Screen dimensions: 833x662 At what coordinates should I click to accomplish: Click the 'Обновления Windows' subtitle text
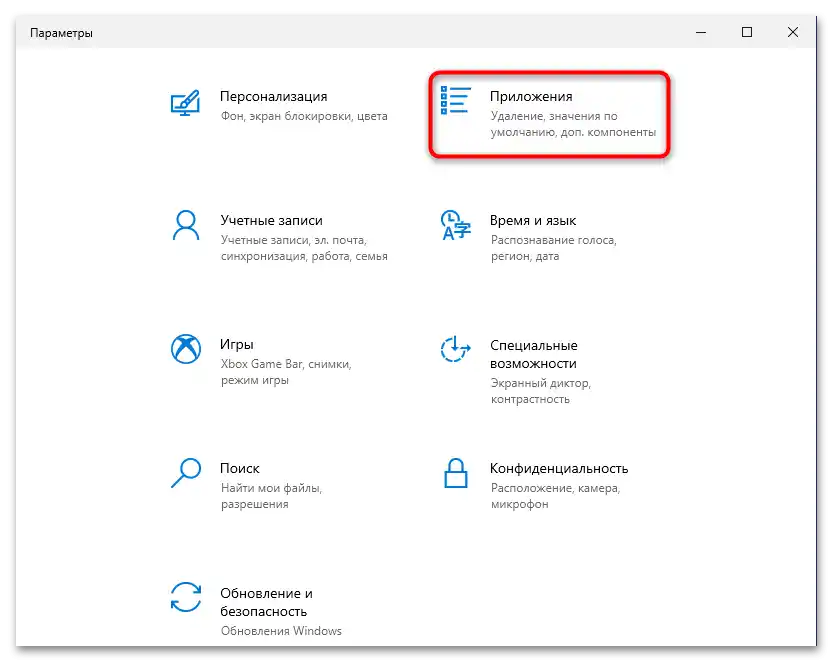point(281,631)
